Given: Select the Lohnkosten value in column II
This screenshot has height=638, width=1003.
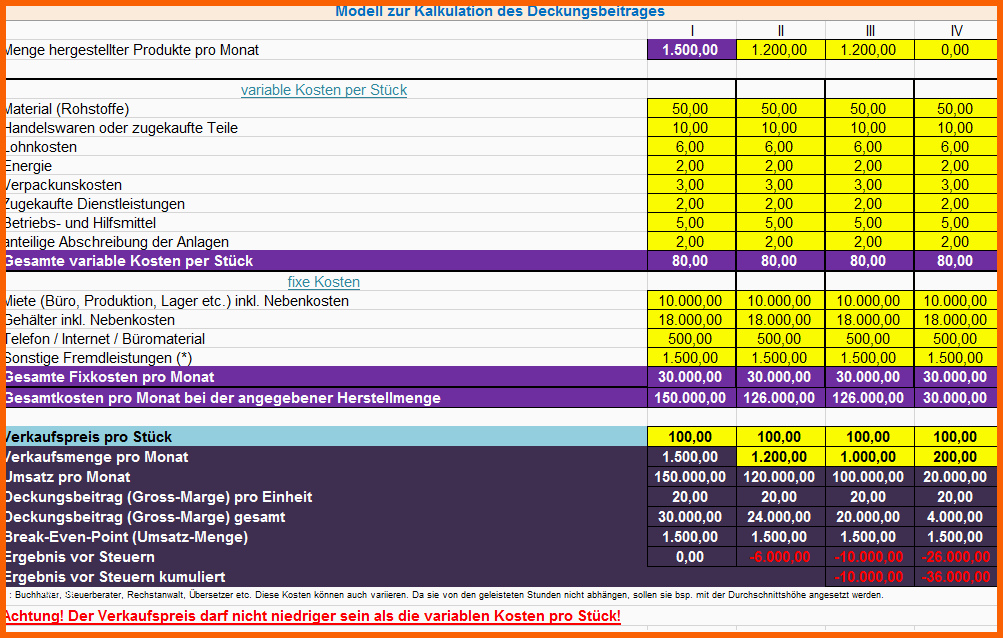Looking at the screenshot, I should click(x=780, y=147).
